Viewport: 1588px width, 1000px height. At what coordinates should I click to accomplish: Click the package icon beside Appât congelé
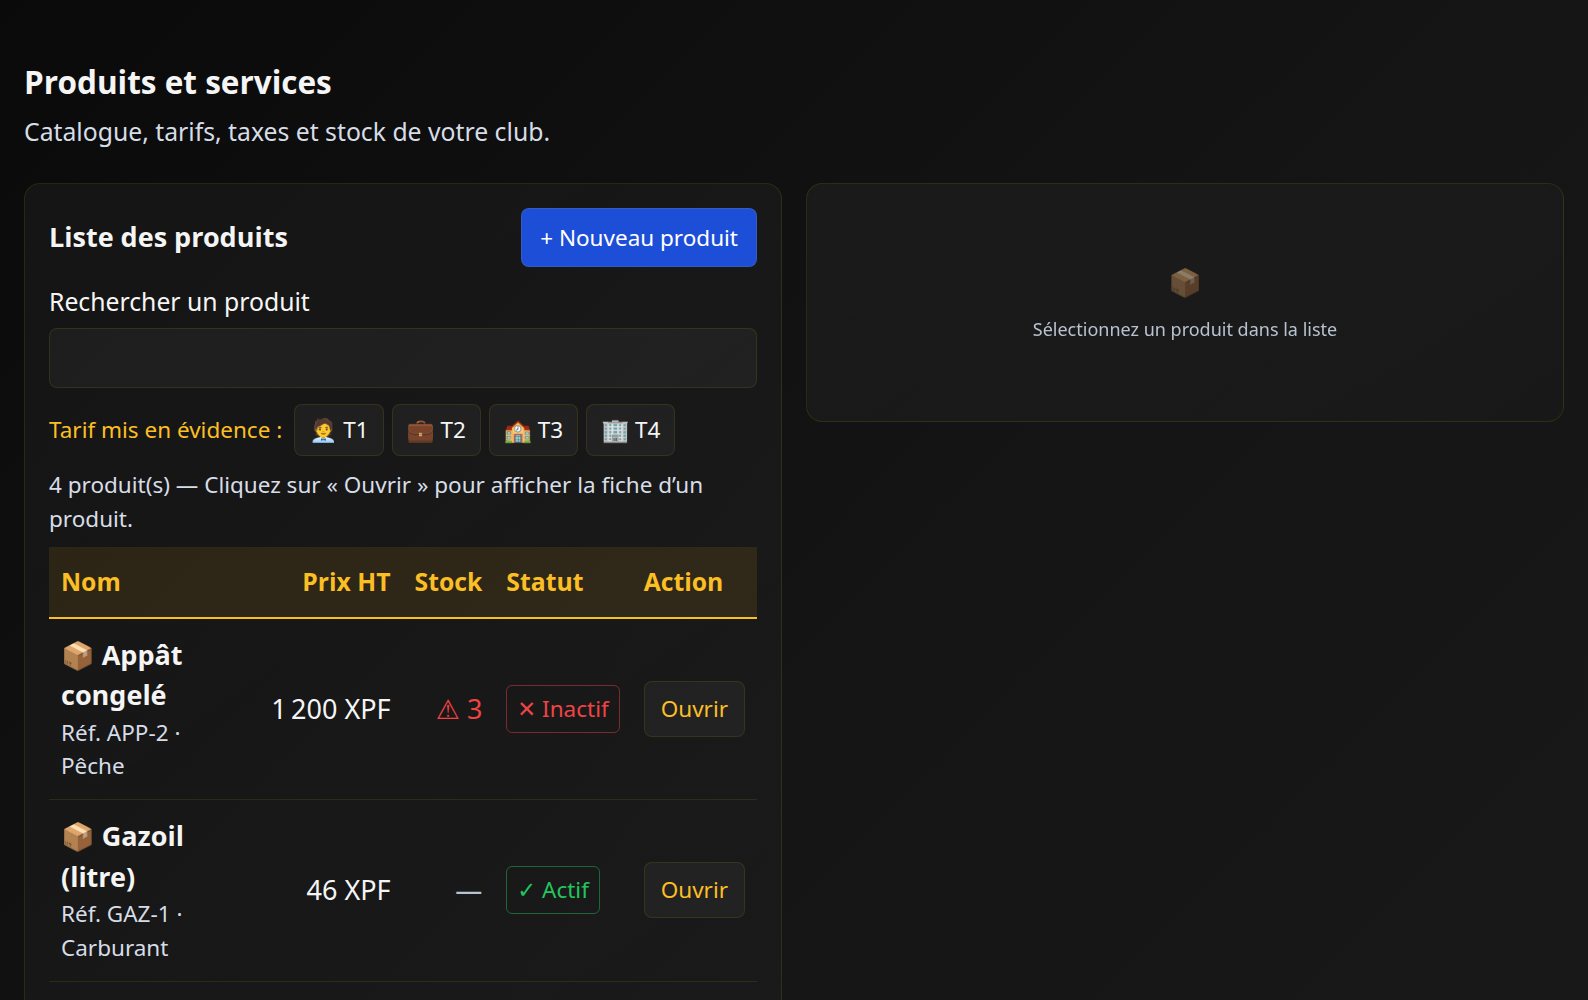(x=77, y=656)
